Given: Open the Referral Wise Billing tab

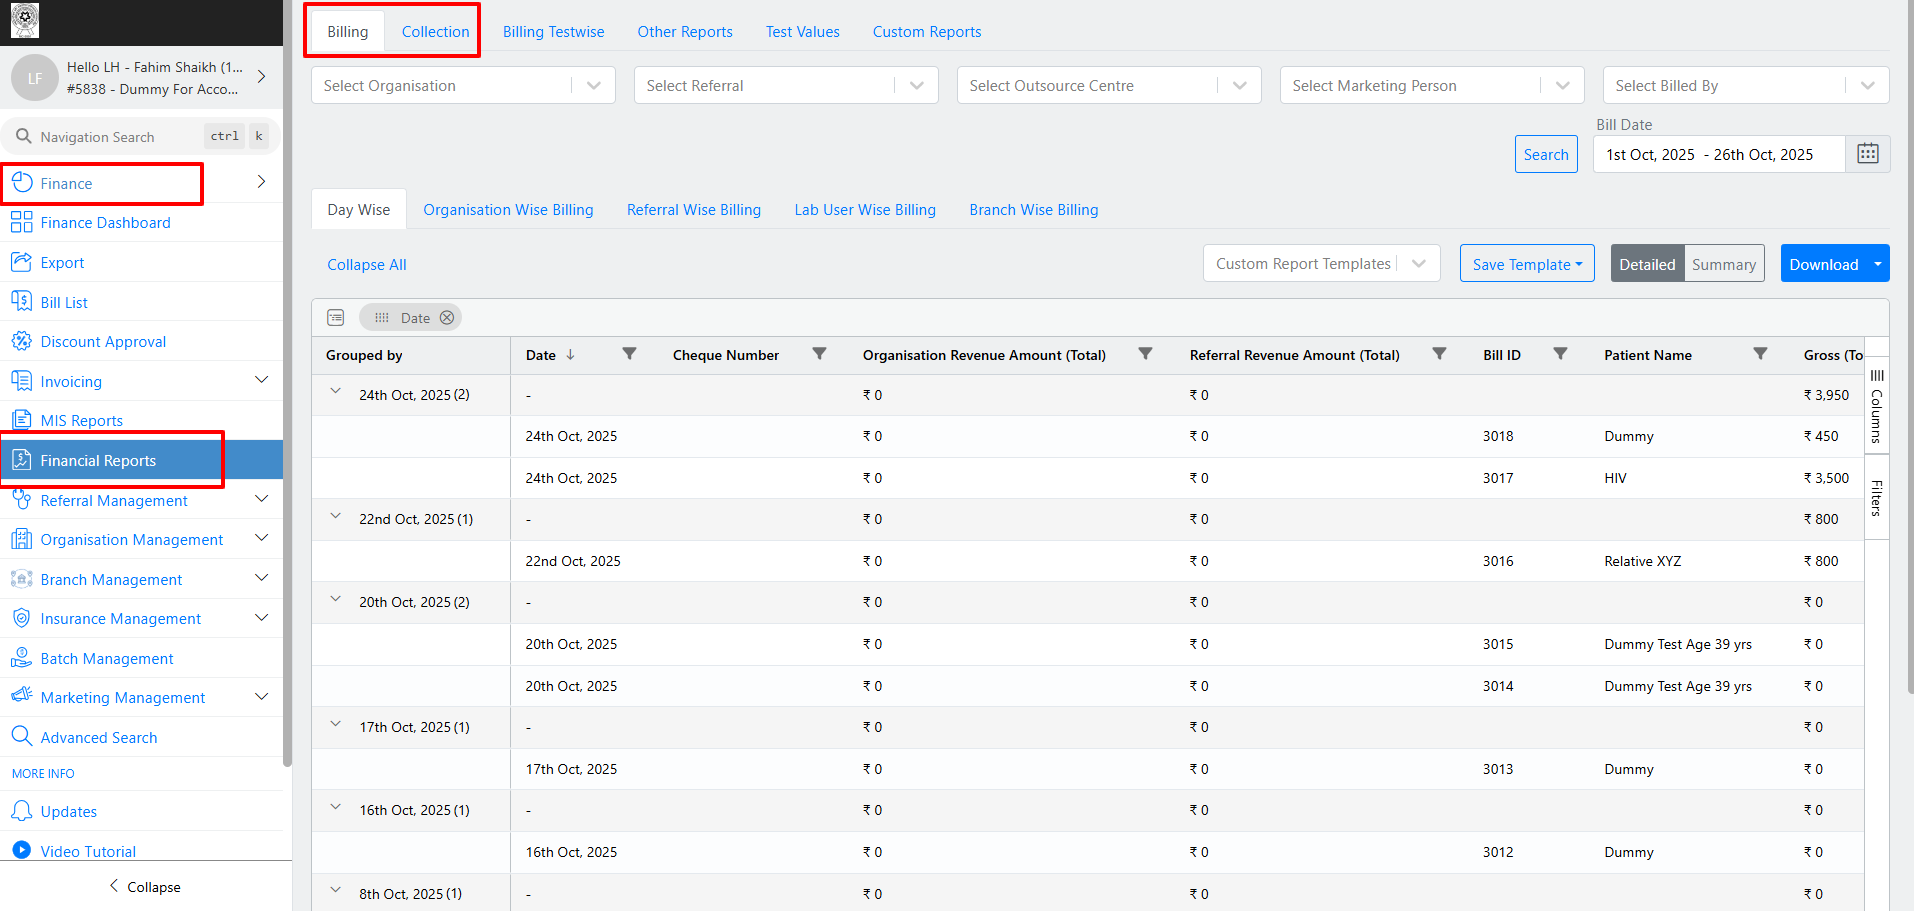Looking at the screenshot, I should point(693,210).
